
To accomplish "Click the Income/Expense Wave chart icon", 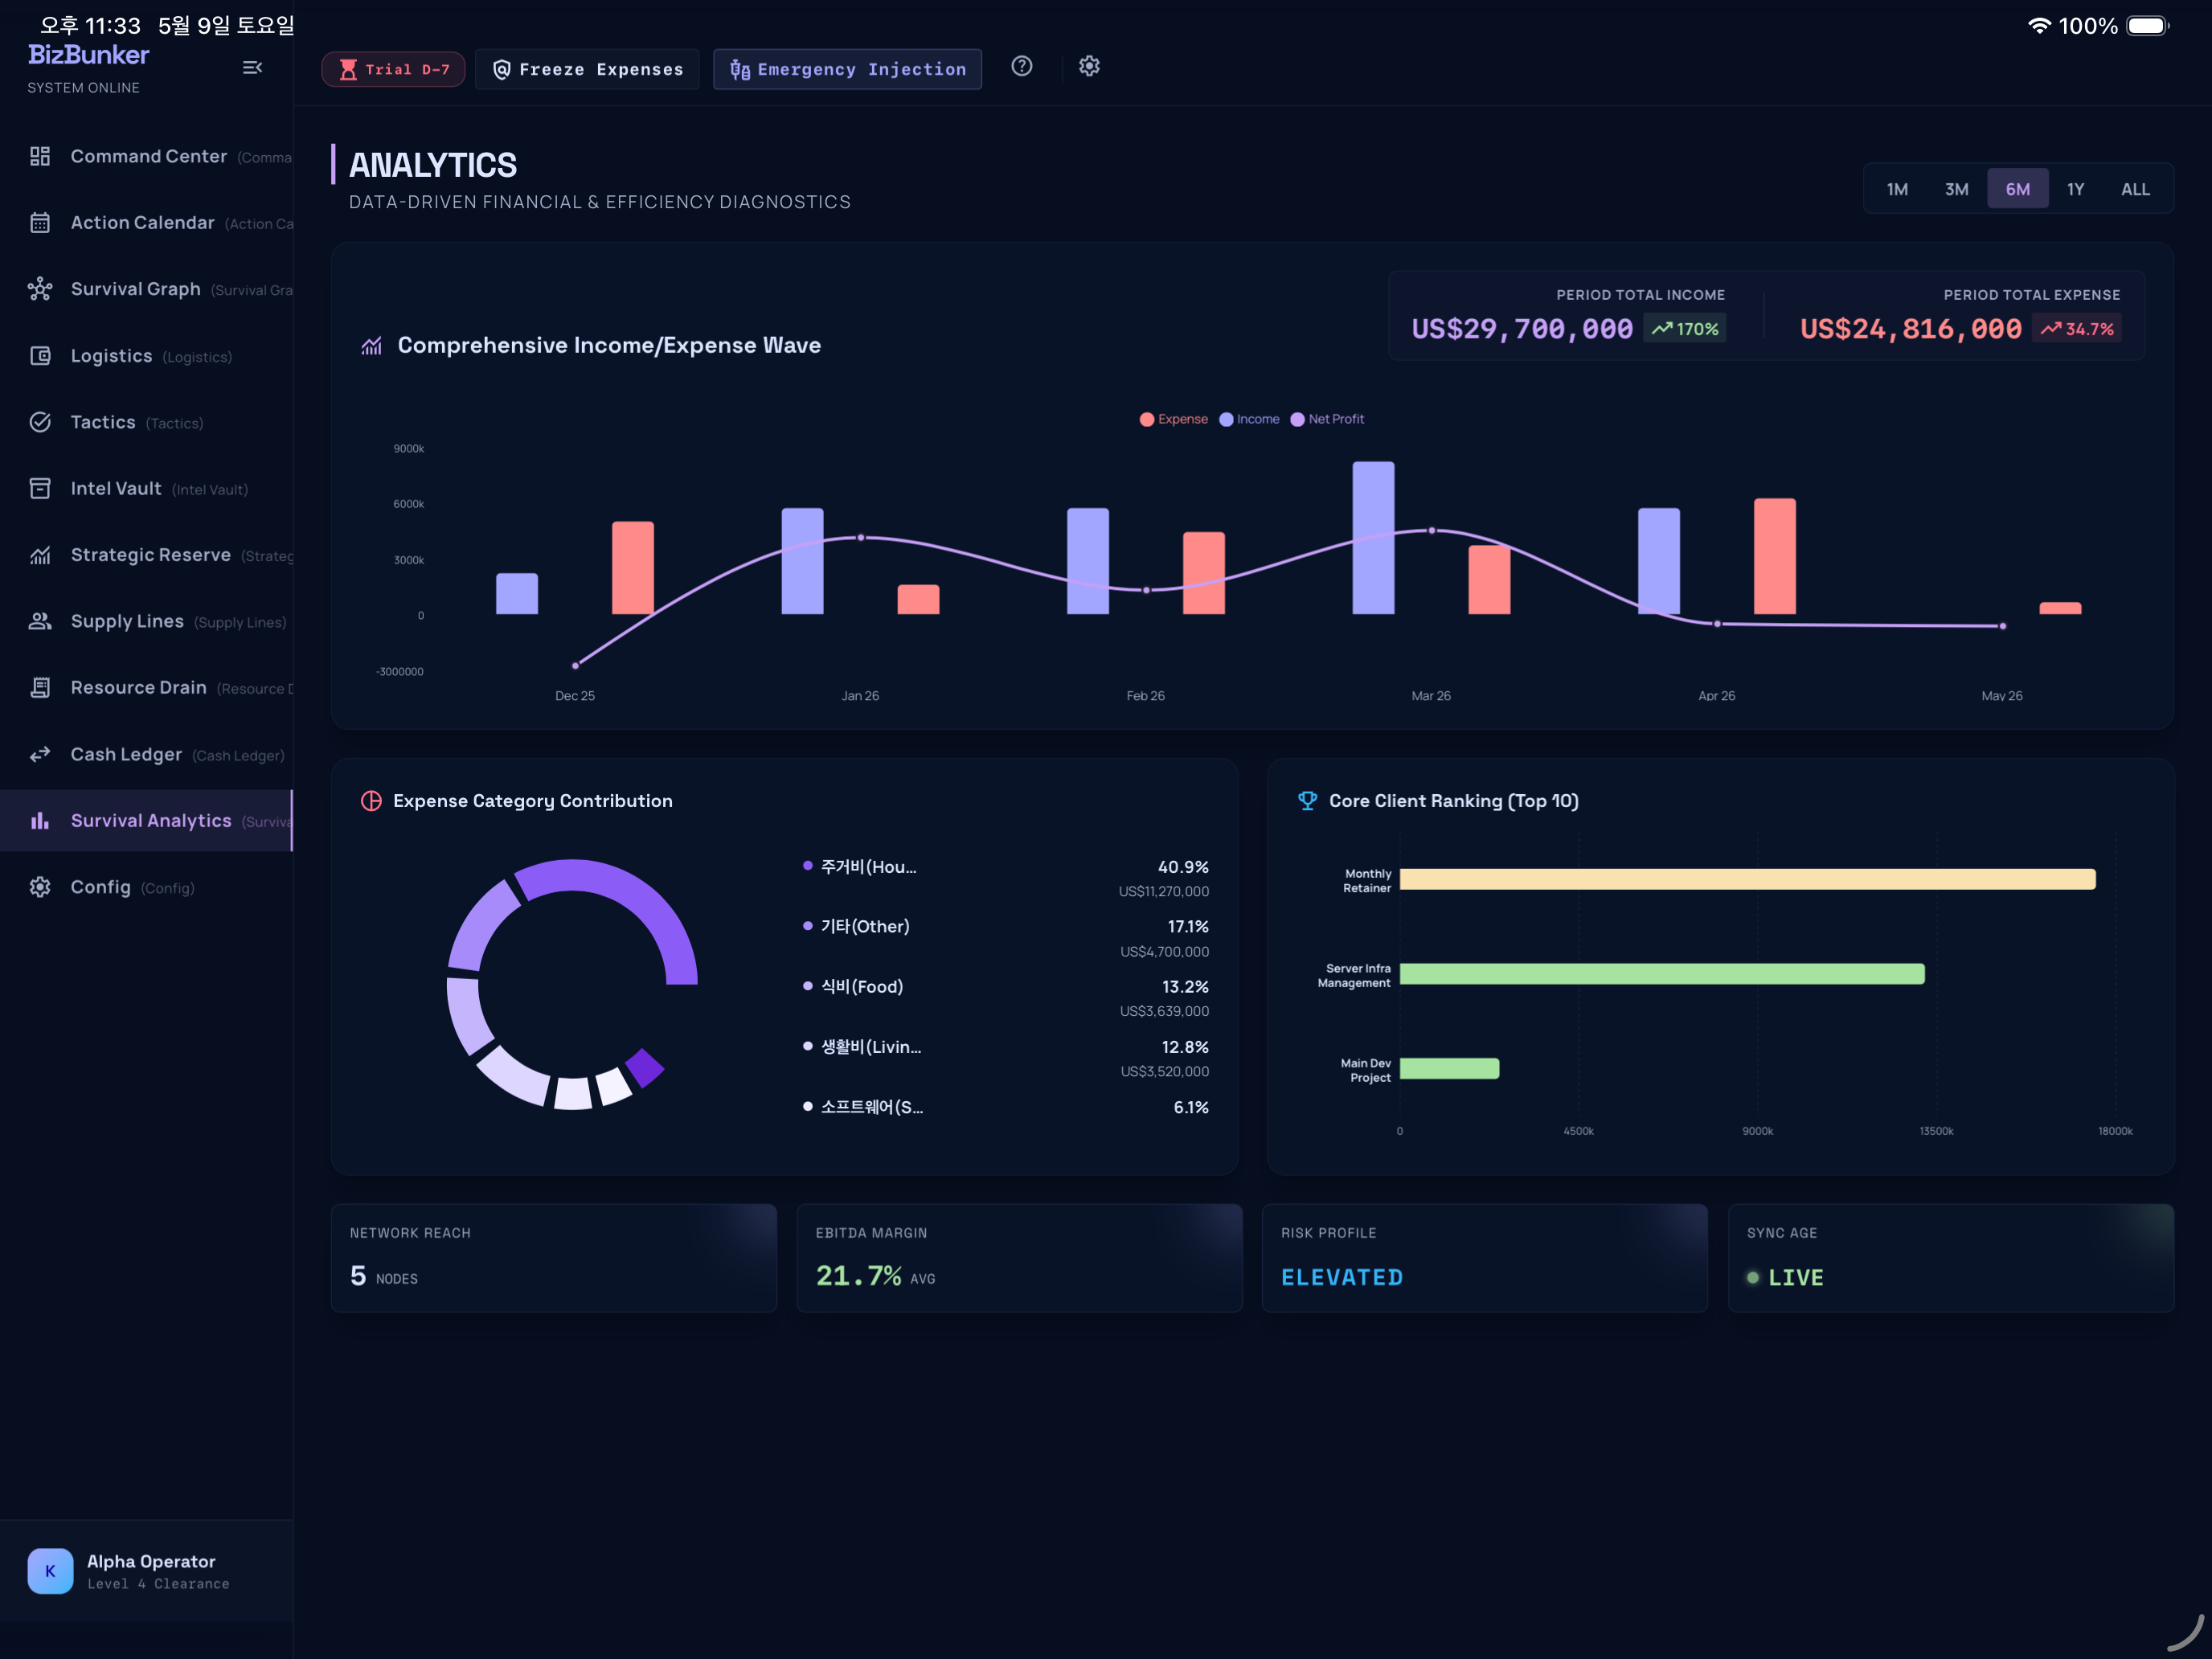I will coord(372,346).
